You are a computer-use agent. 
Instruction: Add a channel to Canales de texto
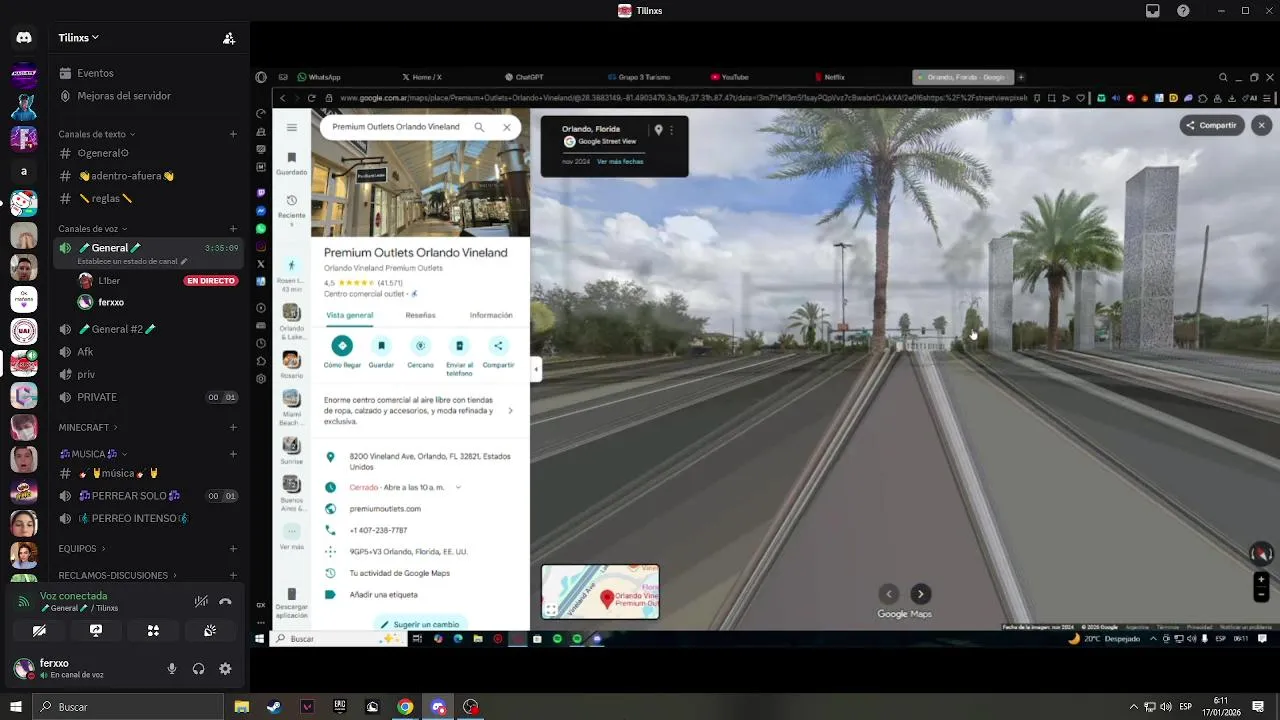[233, 134]
